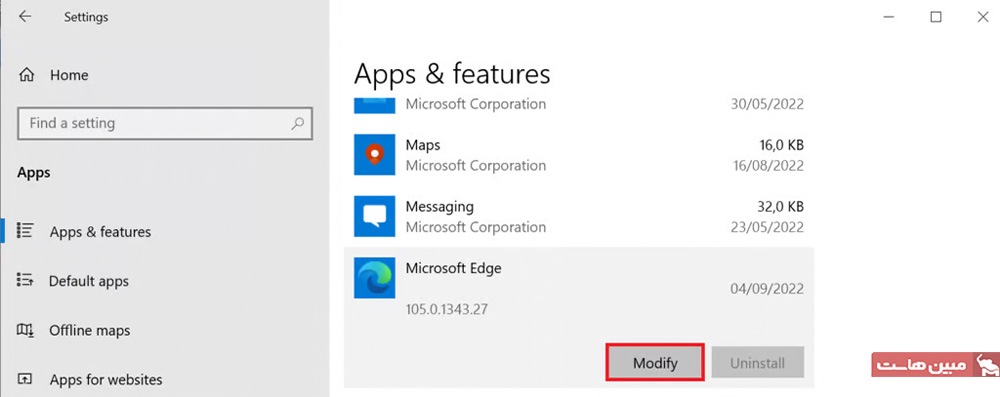
Task: Open the Home settings page
Action: click(69, 75)
